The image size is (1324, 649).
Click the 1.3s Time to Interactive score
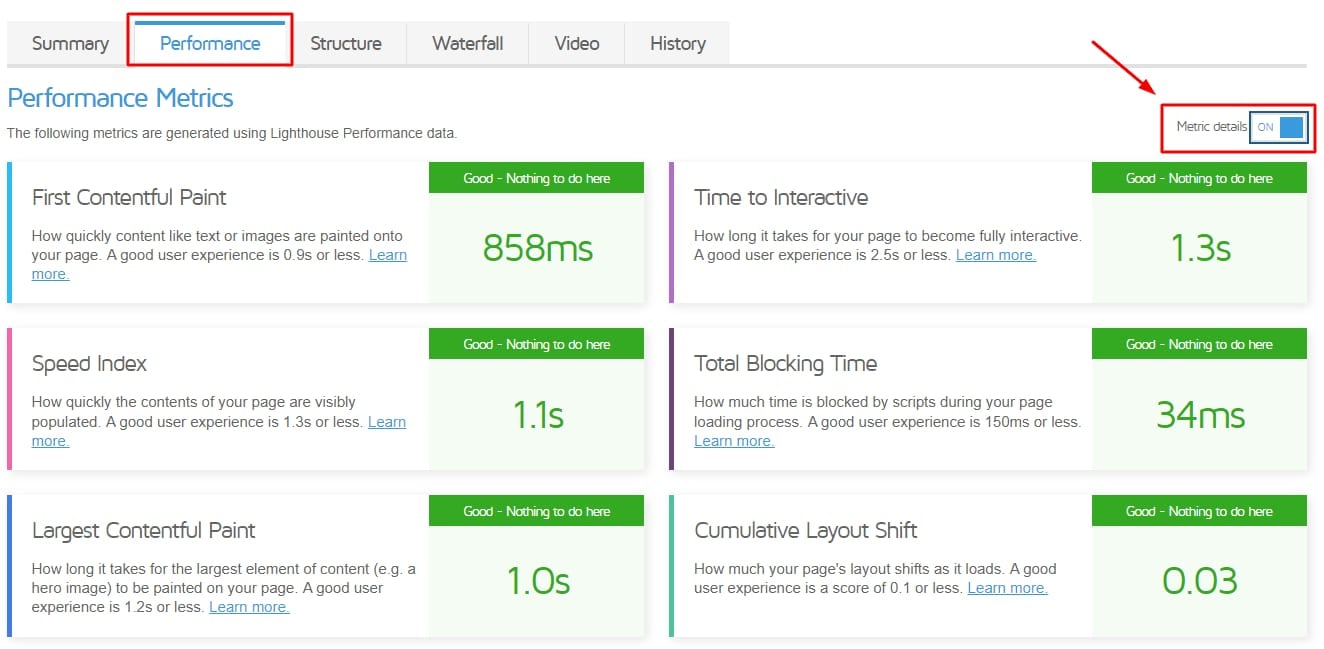click(x=1200, y=248)
